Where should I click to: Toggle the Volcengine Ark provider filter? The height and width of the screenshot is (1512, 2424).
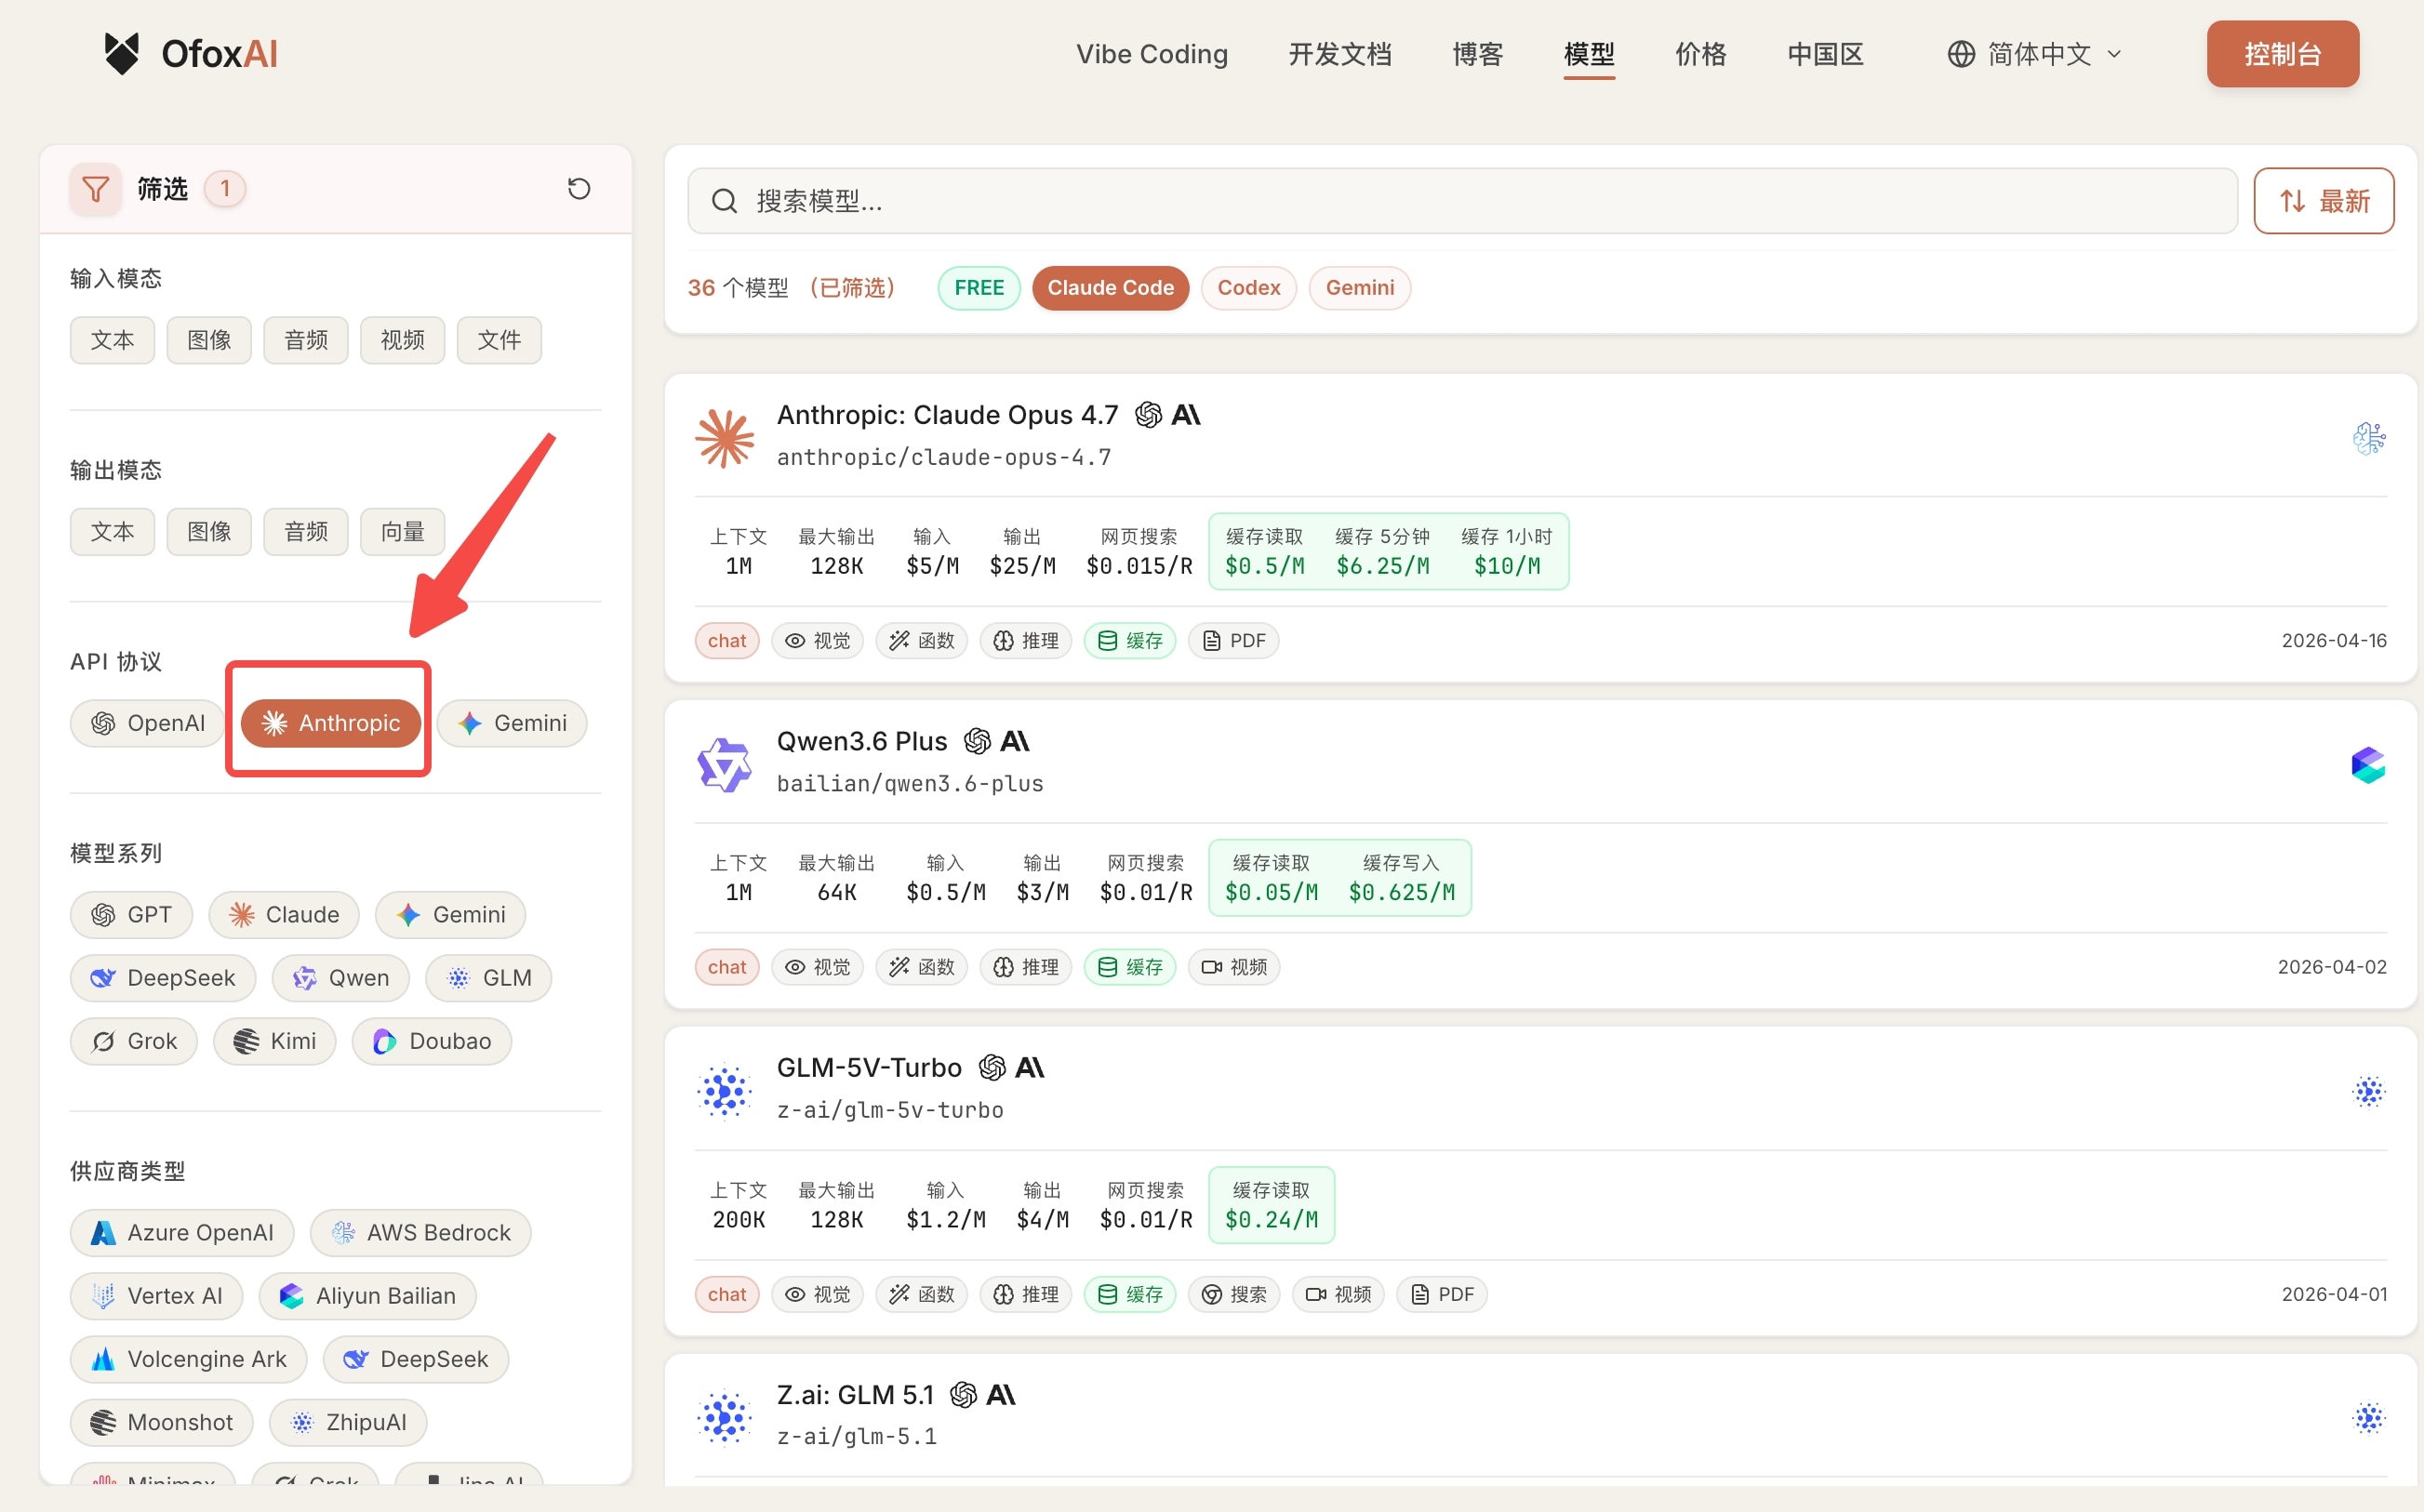pos(188,1359)
